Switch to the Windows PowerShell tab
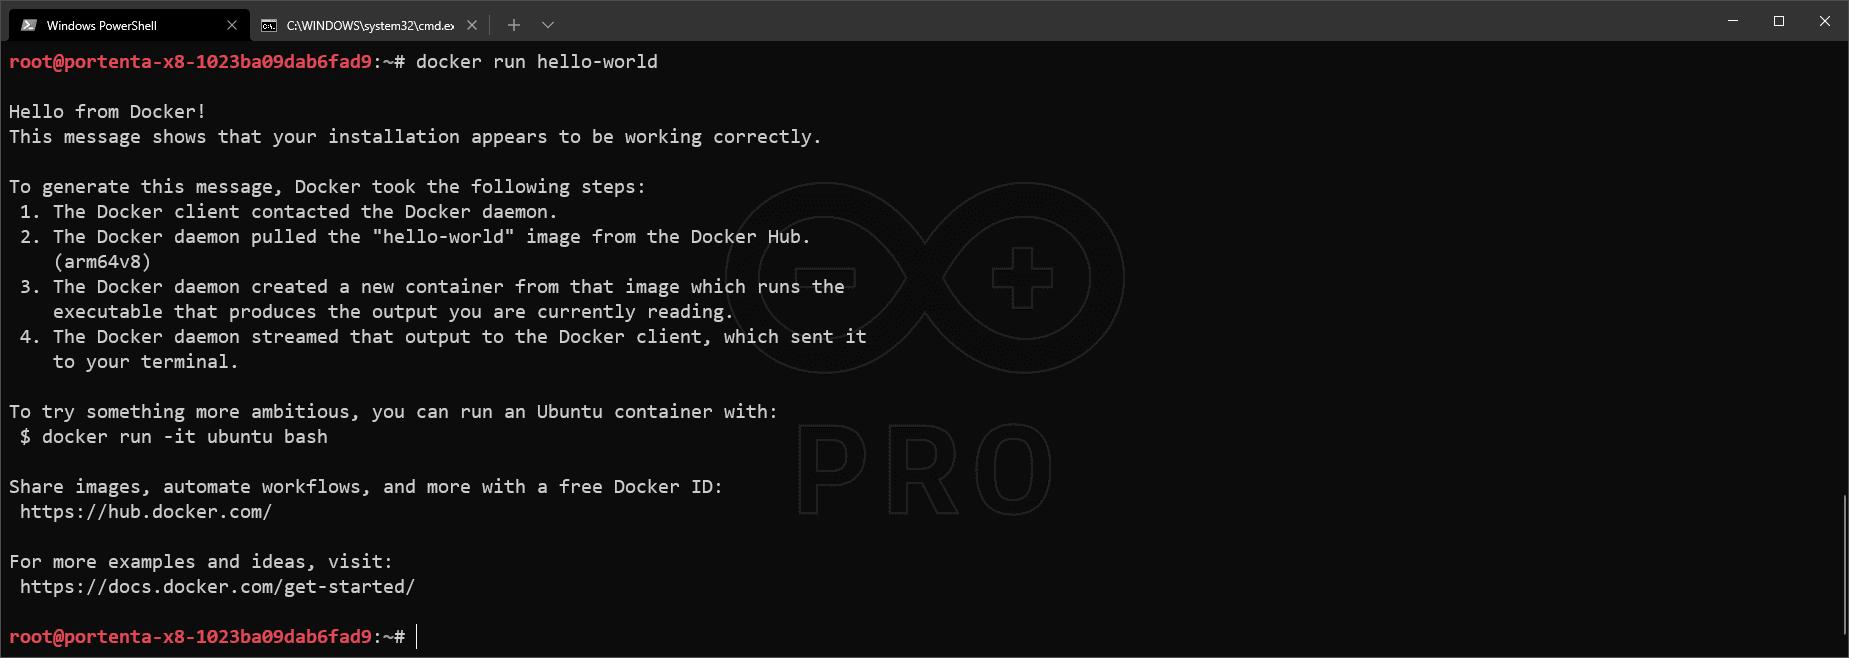This screenshot has height=658, width=1849. click(x=110, y=25)
